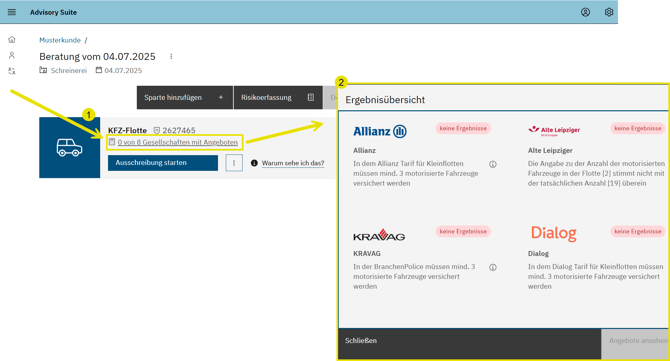Click the shield icon next to 2627465
This screenshot has width=670, height=361.
[156, 130]
